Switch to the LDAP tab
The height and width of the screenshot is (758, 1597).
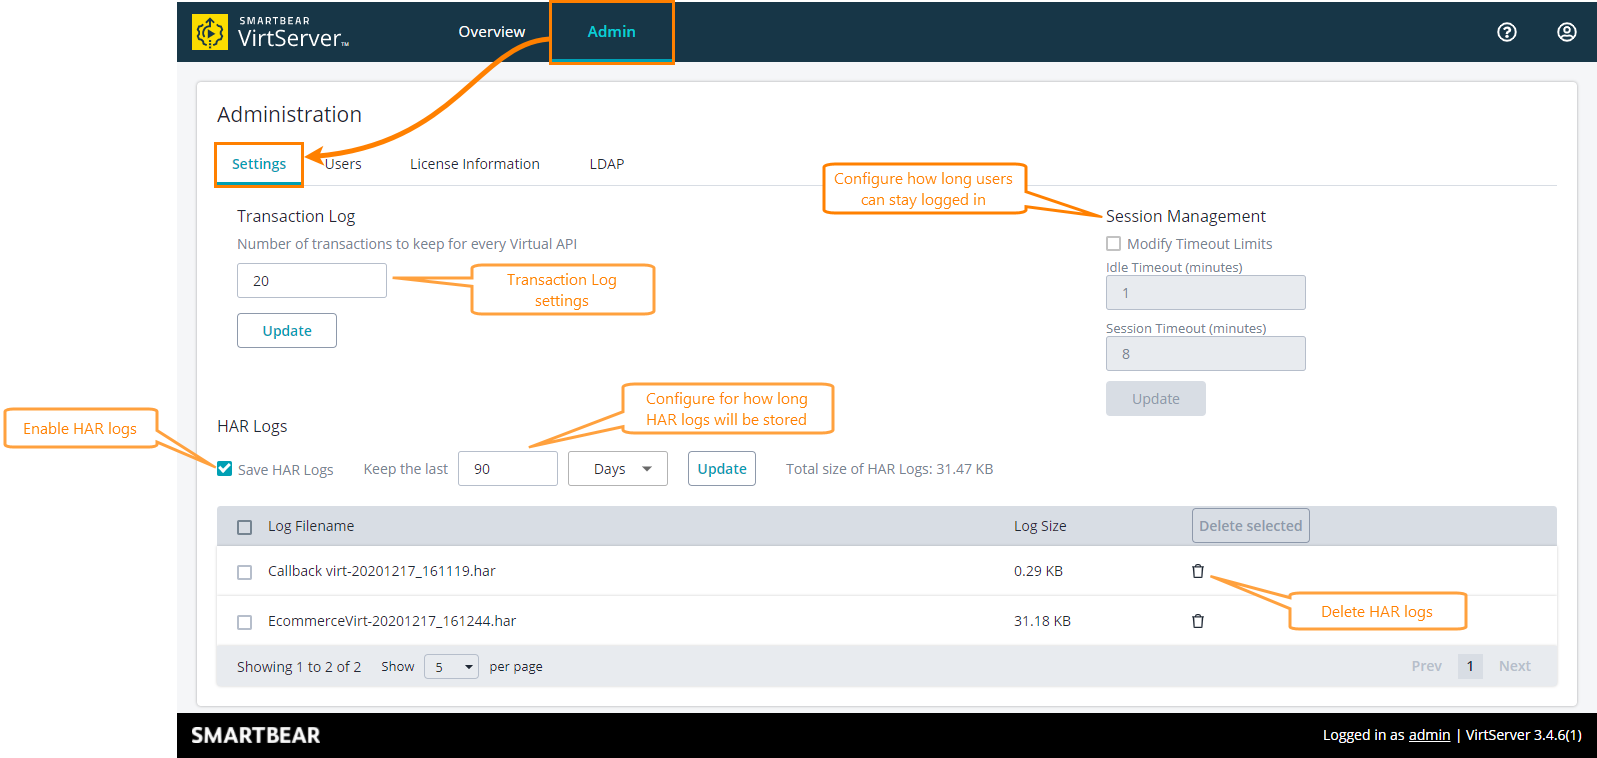[607, 164]
